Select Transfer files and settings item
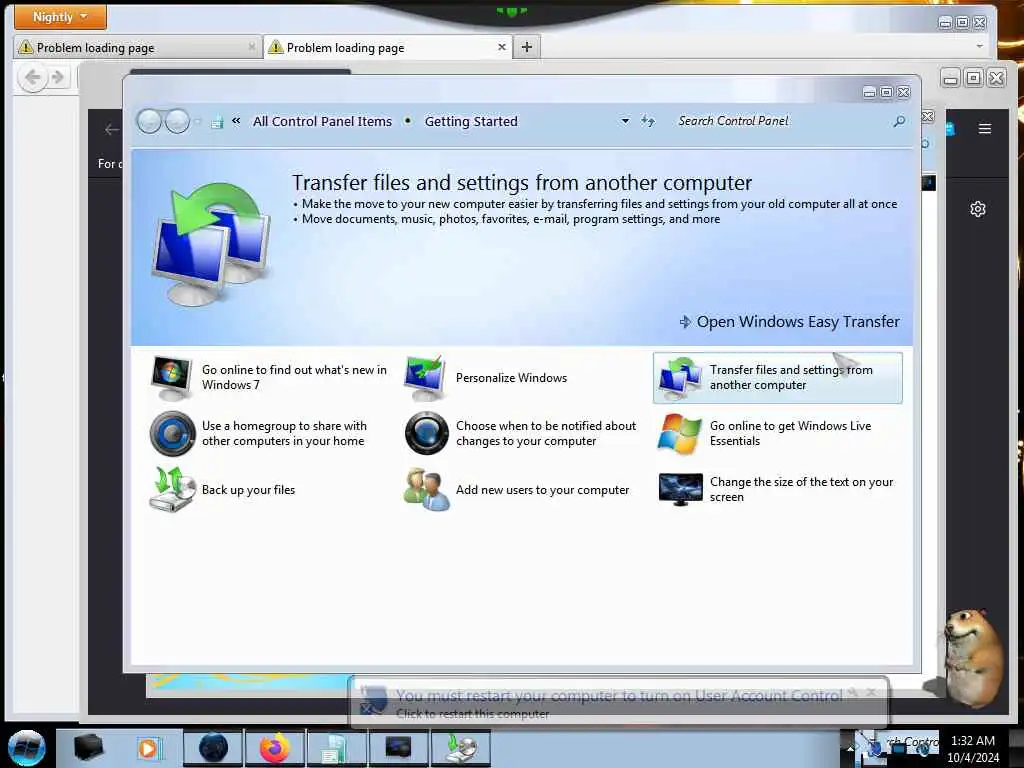 pyautogui.click(x=778, y=378)
